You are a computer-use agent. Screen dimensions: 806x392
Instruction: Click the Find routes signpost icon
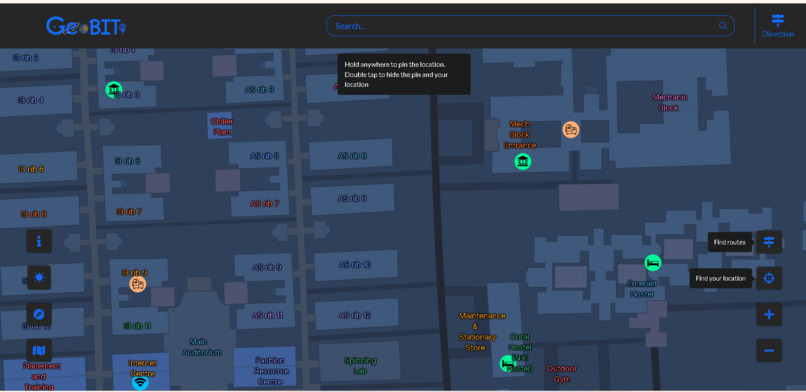tap(769, 242)
